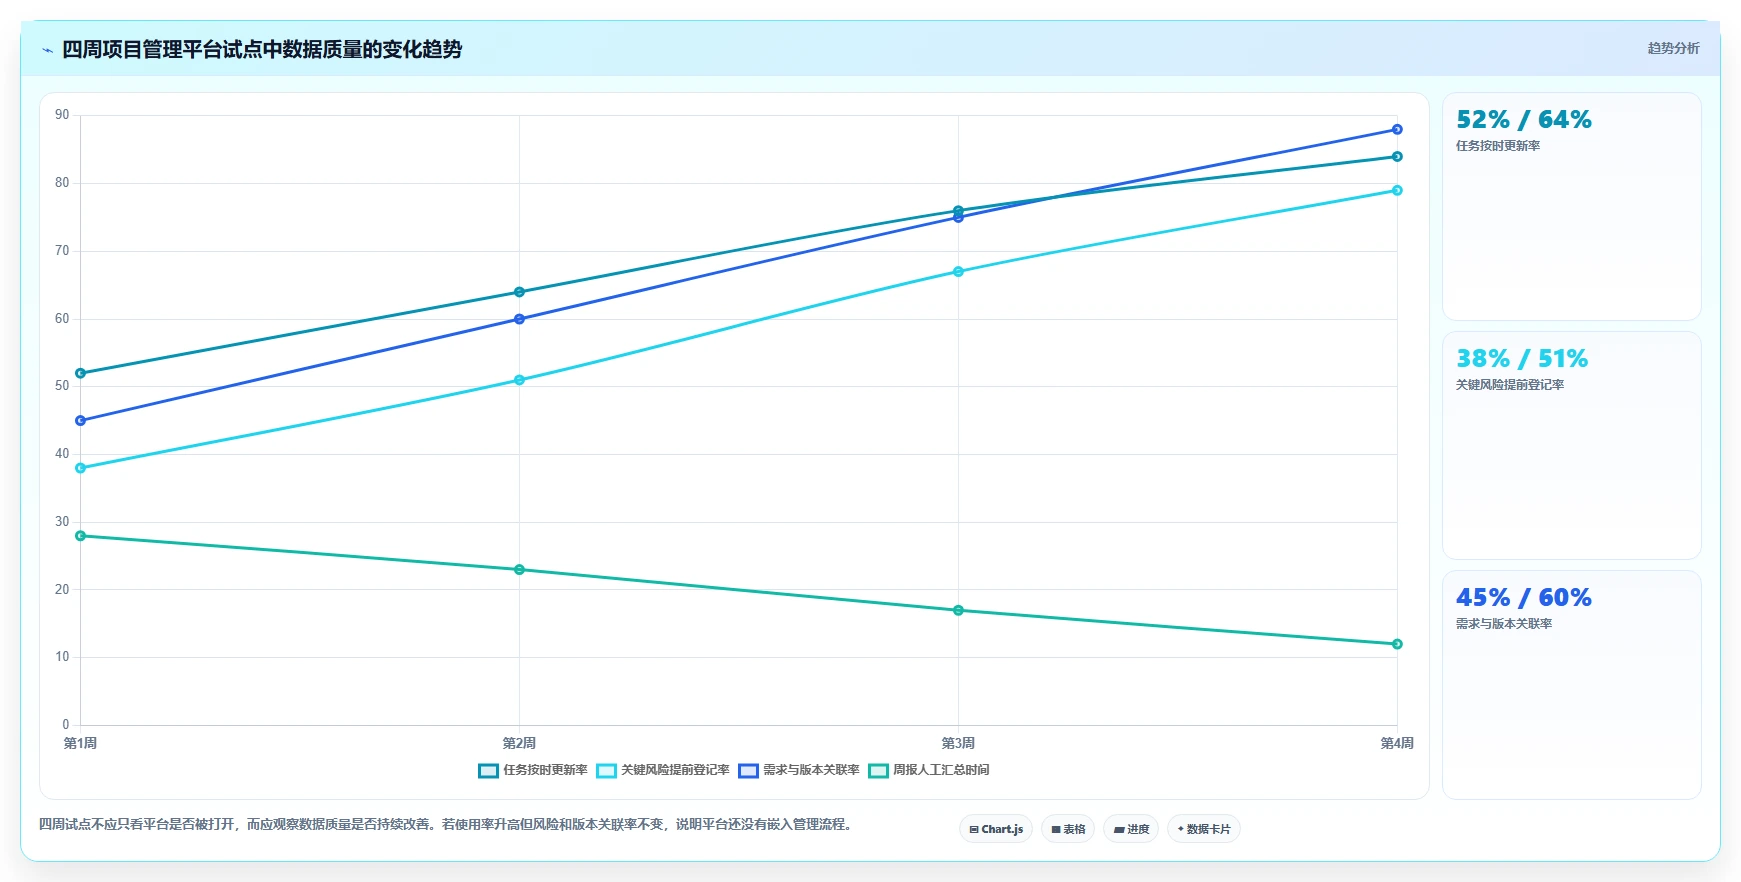Select the 数据卡片 chip
The height and width of the screenshot is (882, 1741).
tap(1204, 829)
